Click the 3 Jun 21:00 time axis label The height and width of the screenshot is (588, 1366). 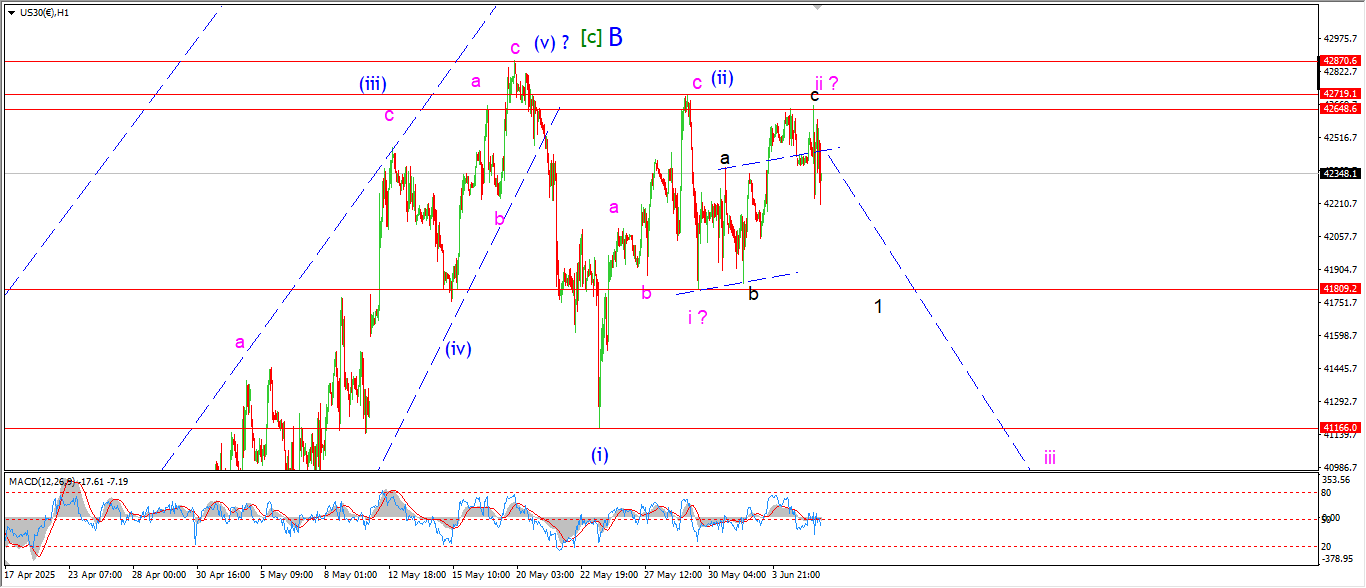[796, 576]
